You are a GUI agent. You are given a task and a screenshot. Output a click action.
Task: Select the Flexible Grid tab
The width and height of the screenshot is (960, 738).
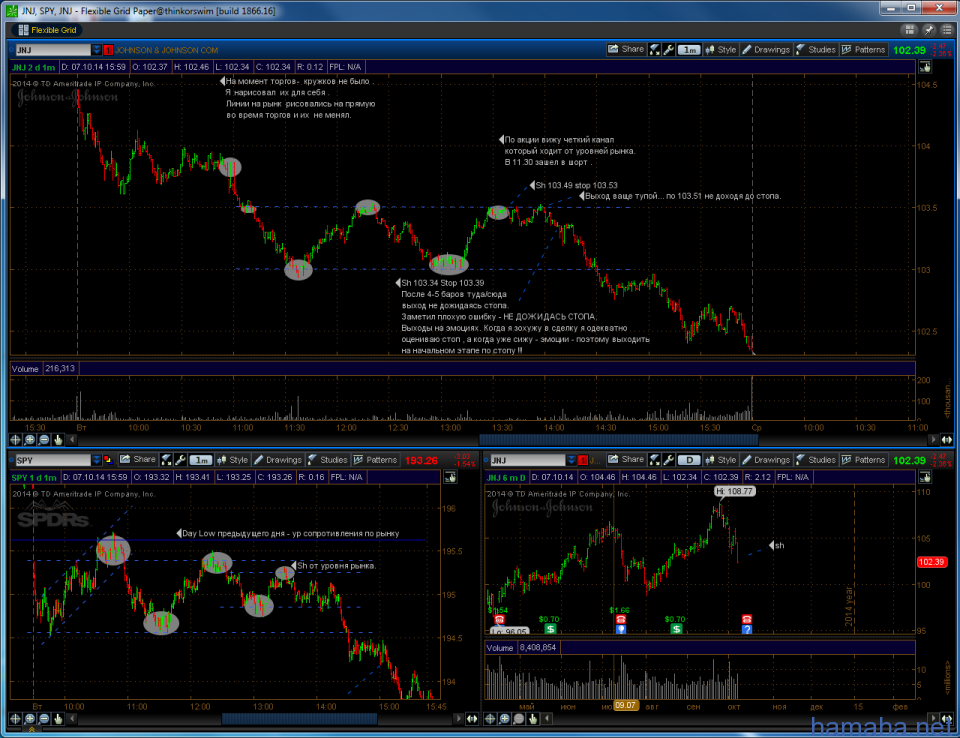coord(47,30)
